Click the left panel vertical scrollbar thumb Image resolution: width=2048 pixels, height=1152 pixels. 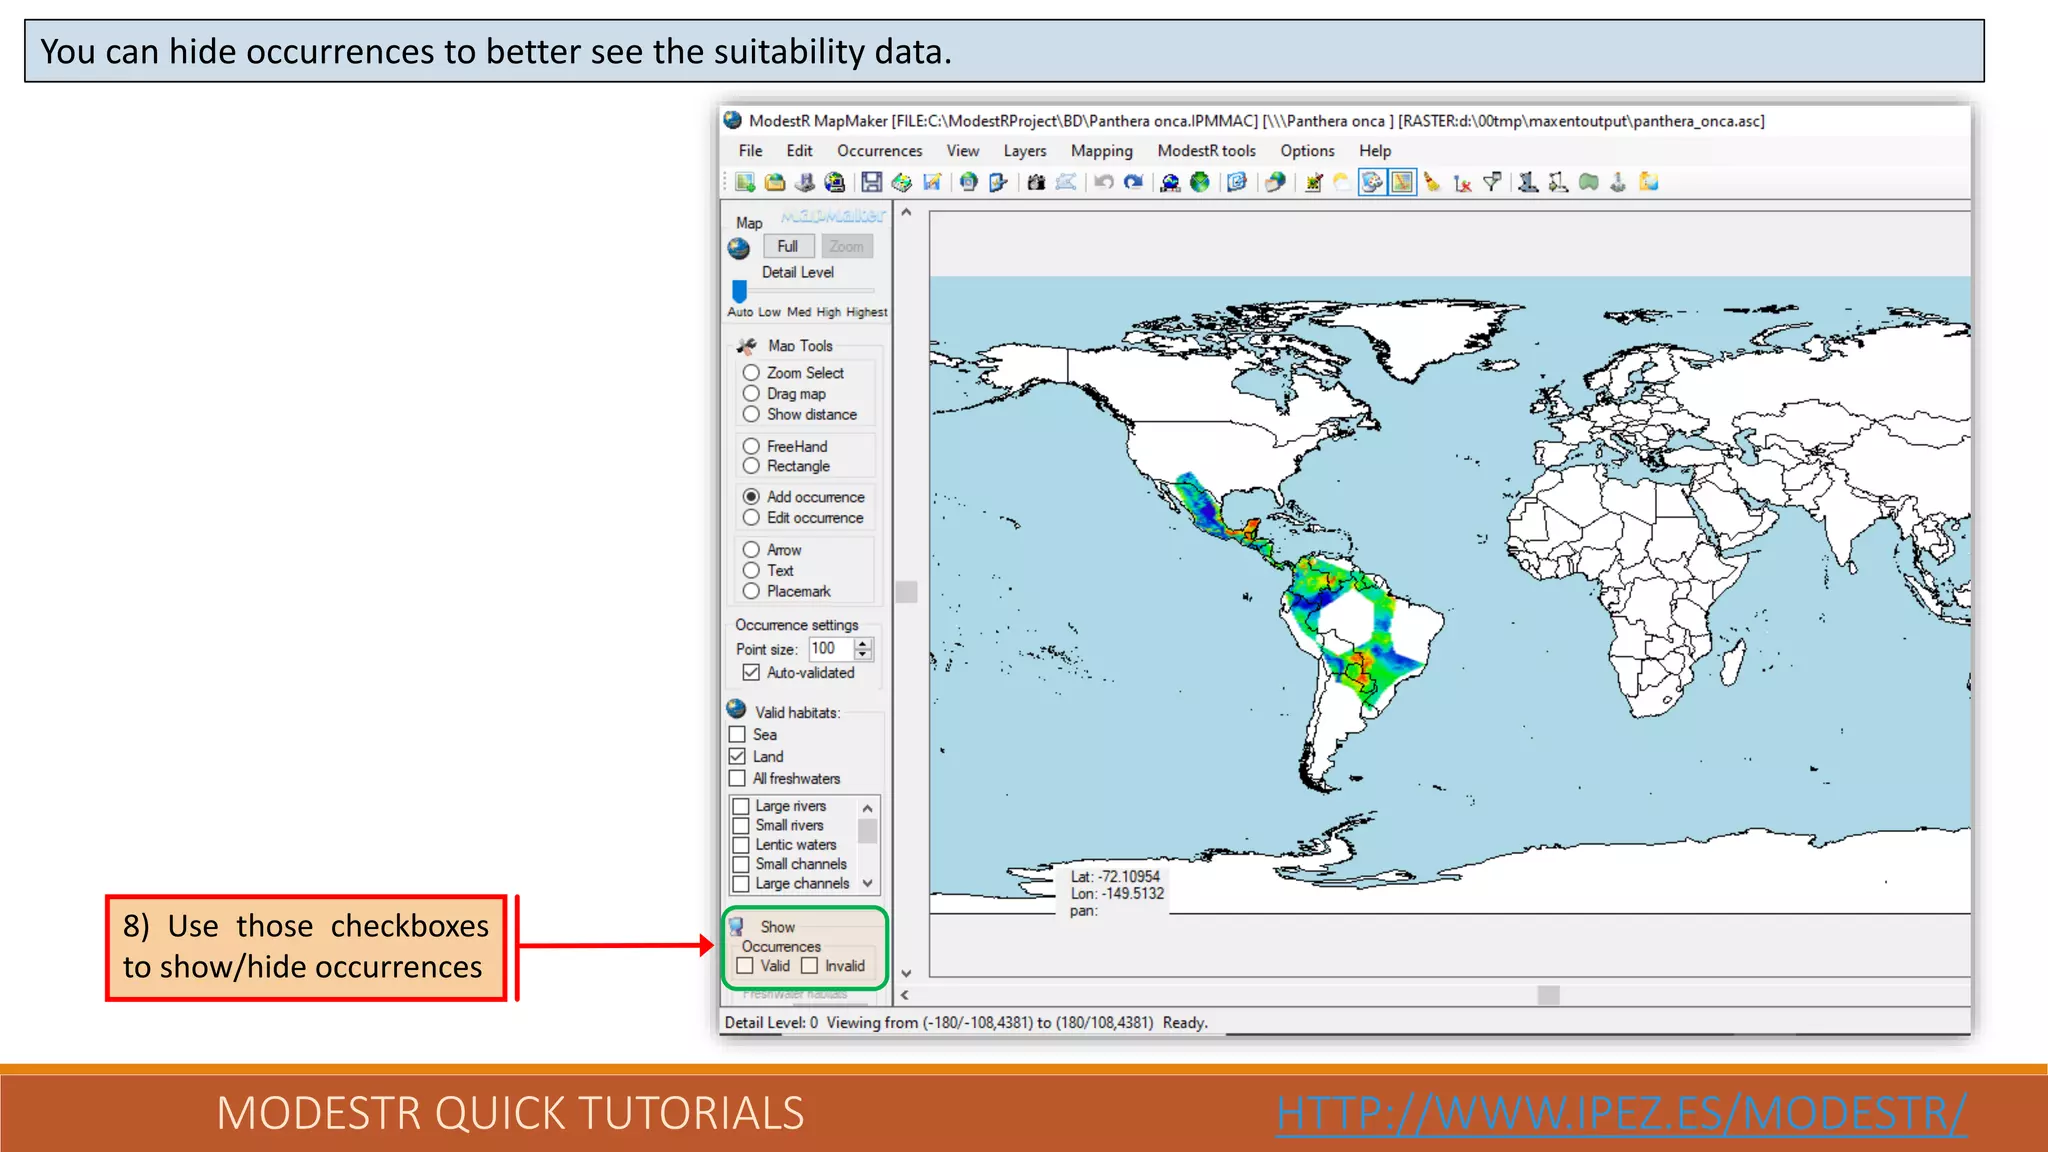(x=906, y=592)
